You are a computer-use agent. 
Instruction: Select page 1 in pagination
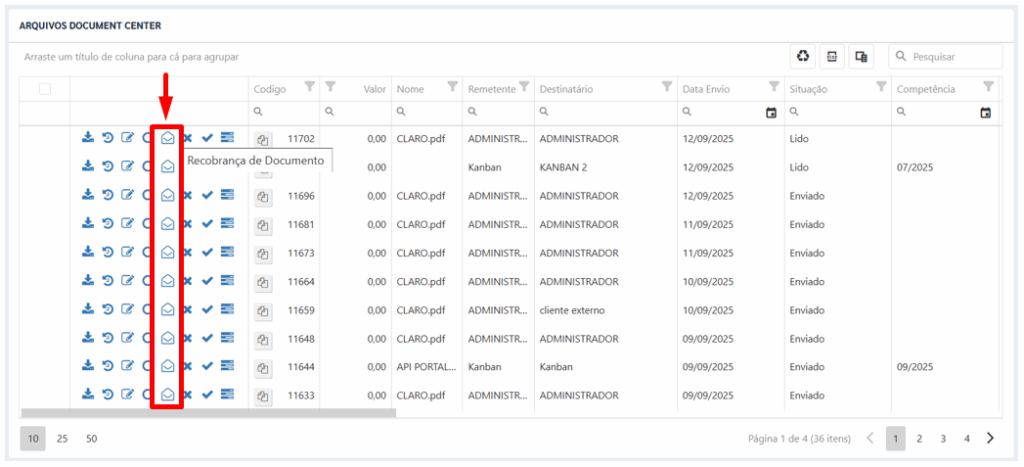(x=895, y=439)
